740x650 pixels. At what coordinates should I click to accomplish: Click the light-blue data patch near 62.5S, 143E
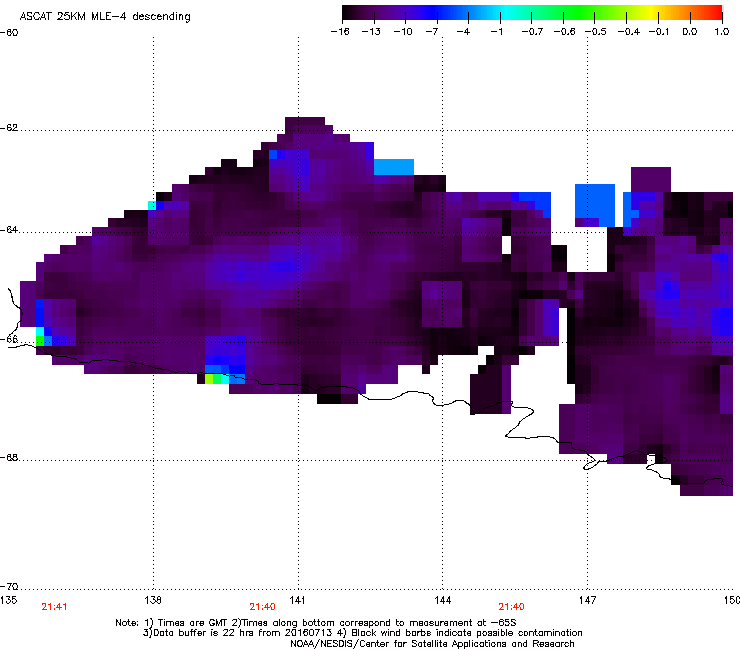[x=394, y=167]
